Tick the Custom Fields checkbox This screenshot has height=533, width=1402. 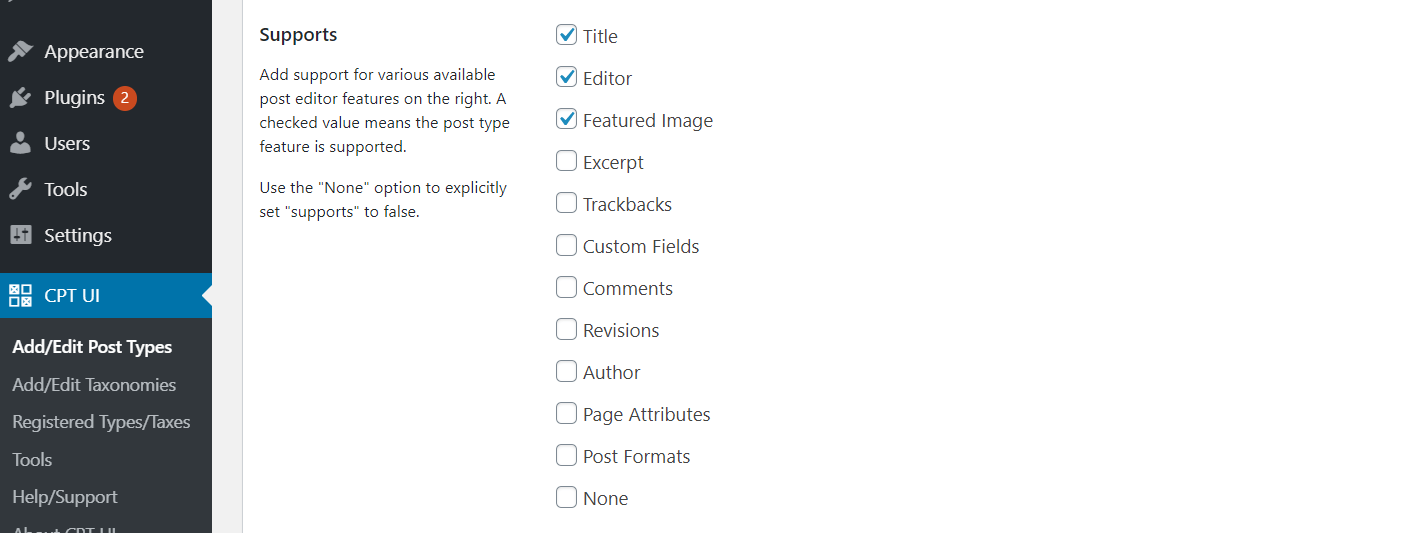(567, 245)
